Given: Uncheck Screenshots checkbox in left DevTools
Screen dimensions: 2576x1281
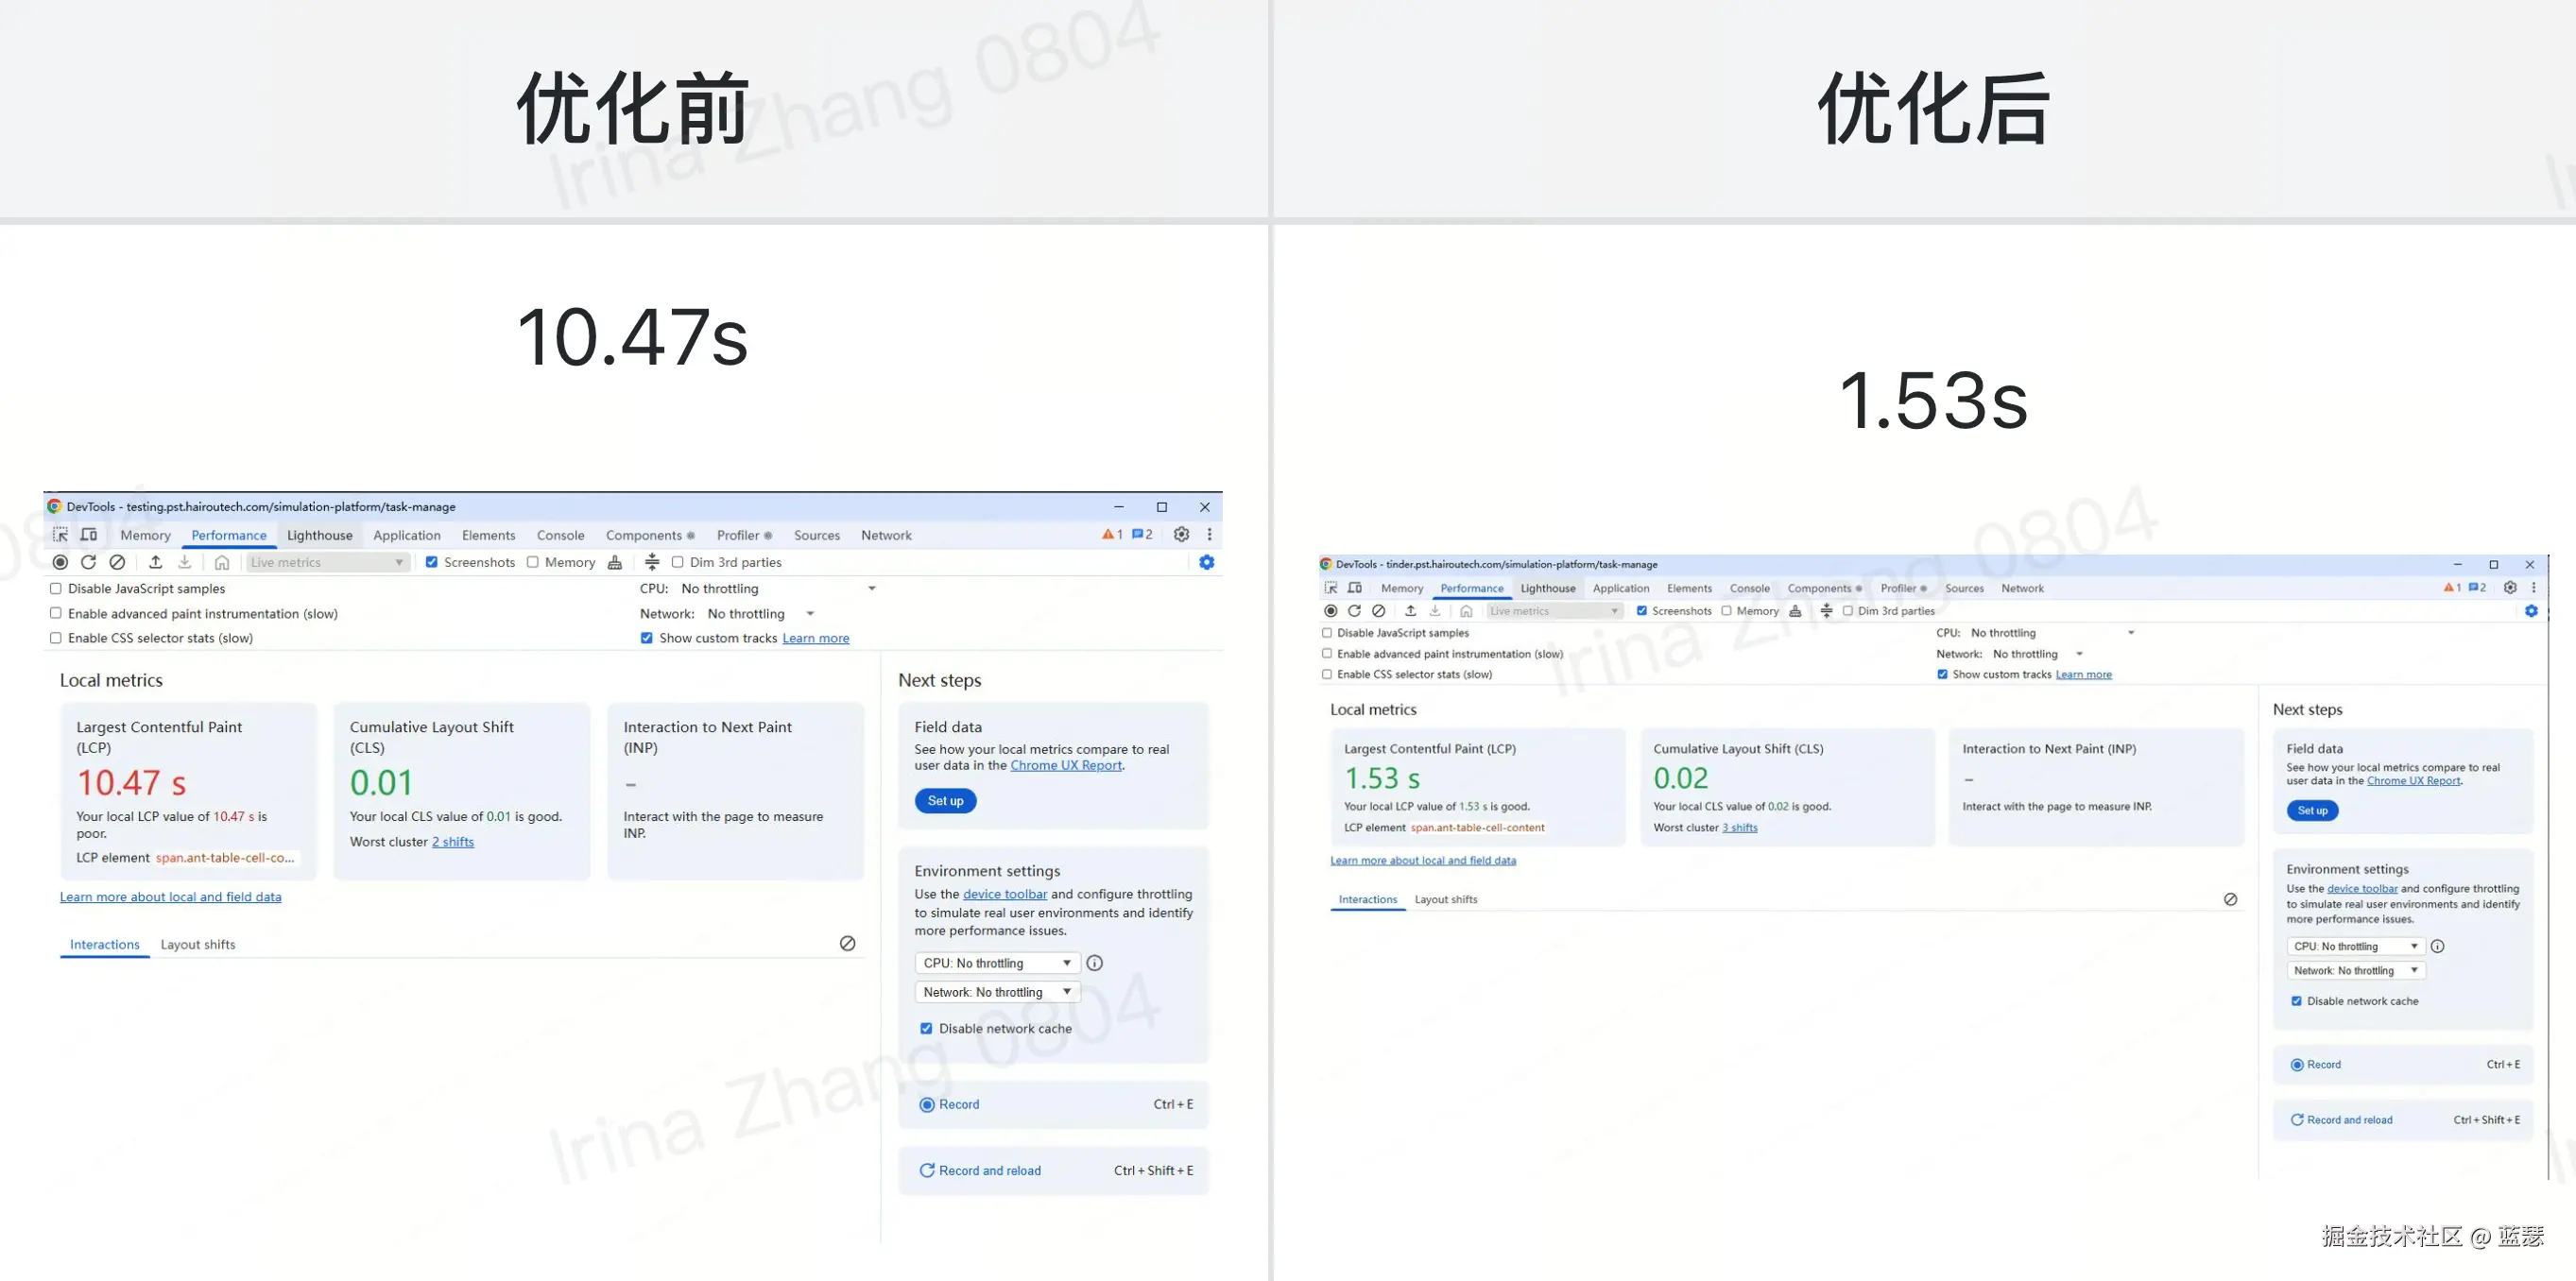Looking at the screenshot, I should click(432, 562).
